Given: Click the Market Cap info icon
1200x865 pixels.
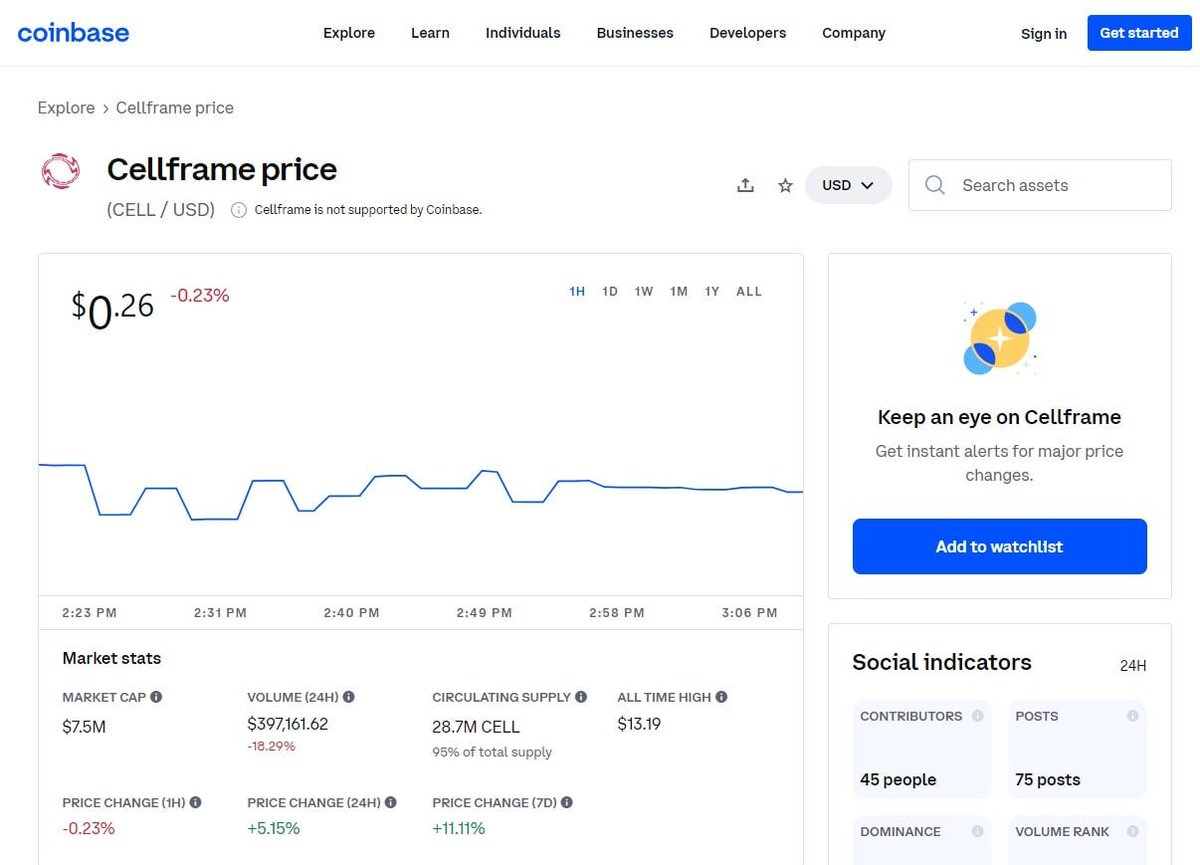Looking at the screenshot, I should (156, 697).
